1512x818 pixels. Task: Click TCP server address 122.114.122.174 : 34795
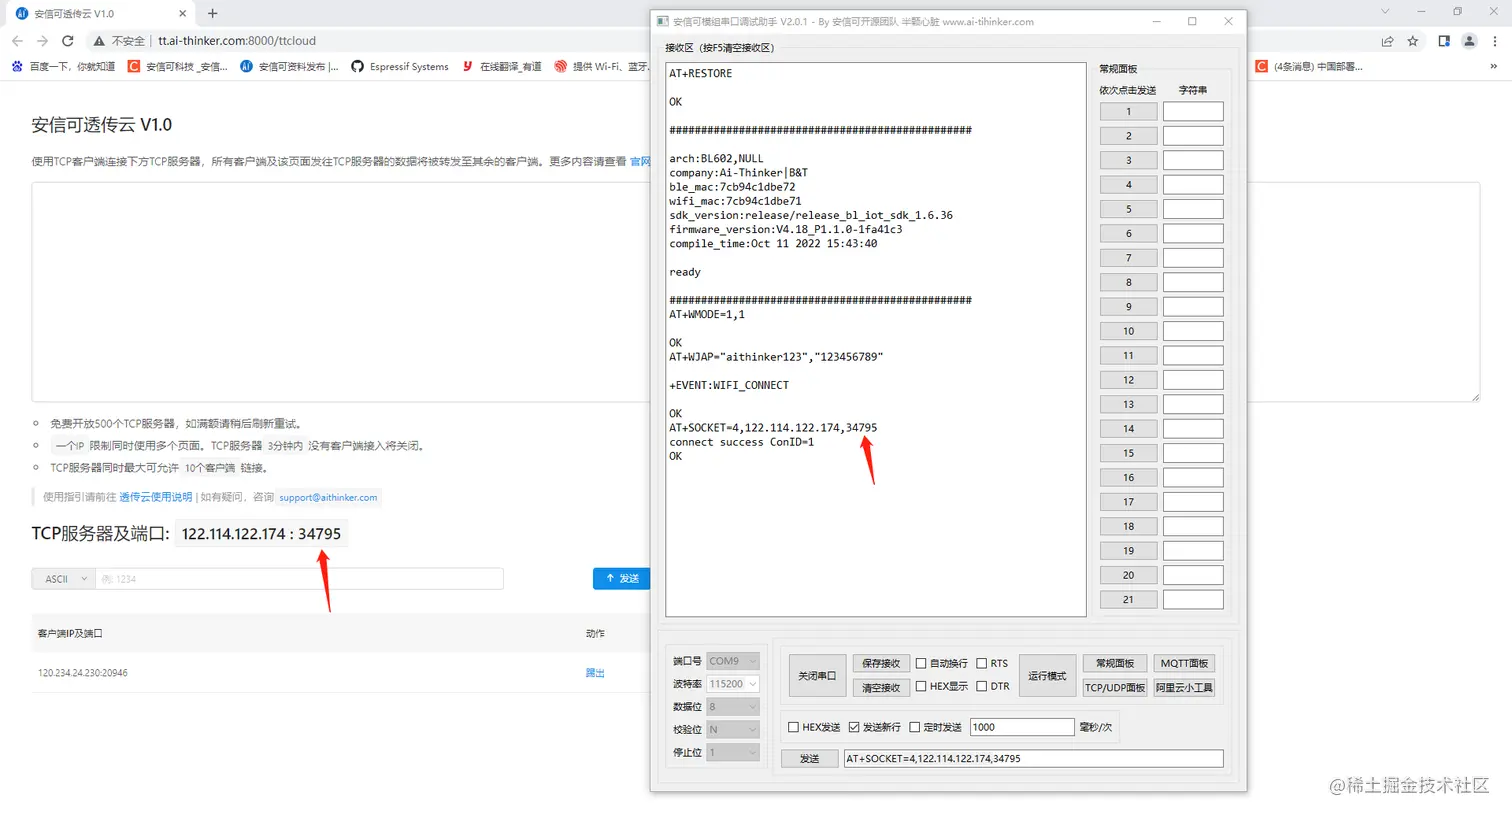pyautogui.click(x=261, y=534)
